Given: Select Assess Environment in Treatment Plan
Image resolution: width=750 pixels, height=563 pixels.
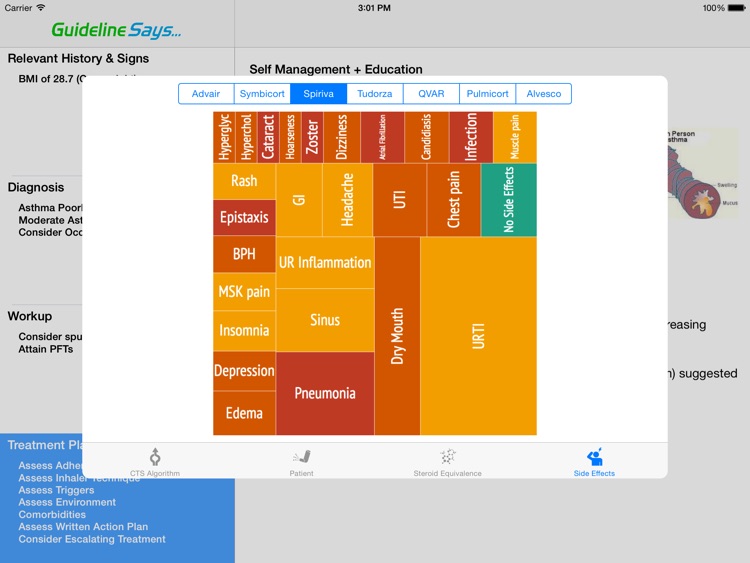Looking at the screenshot, I should [x=67, y=502].
